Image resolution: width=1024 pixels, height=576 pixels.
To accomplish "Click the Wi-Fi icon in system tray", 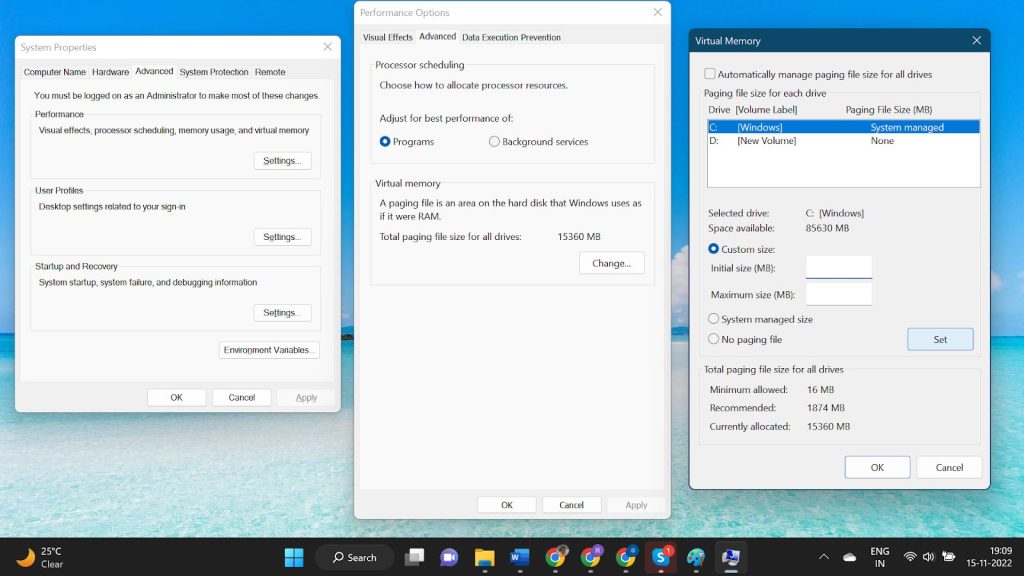I will click(909, 557).
